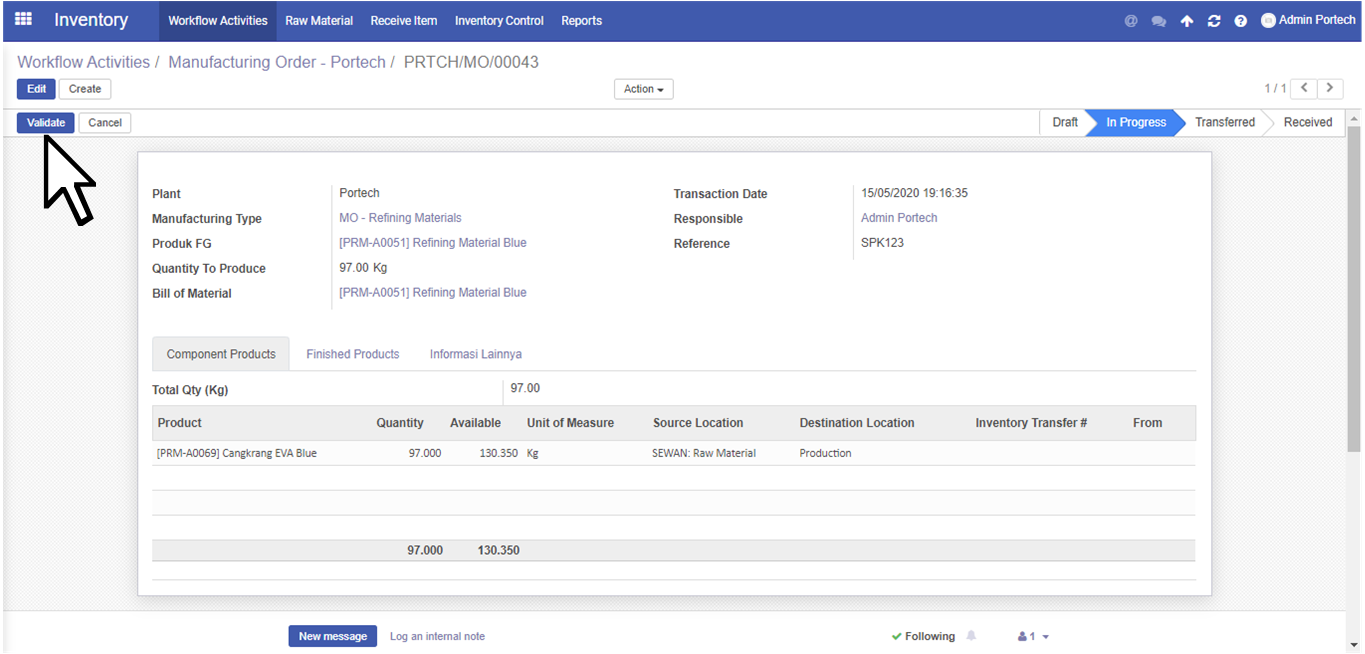Open the Inventory Control menu
Screen dimensions: 1365x654
[x=499, y=21]
